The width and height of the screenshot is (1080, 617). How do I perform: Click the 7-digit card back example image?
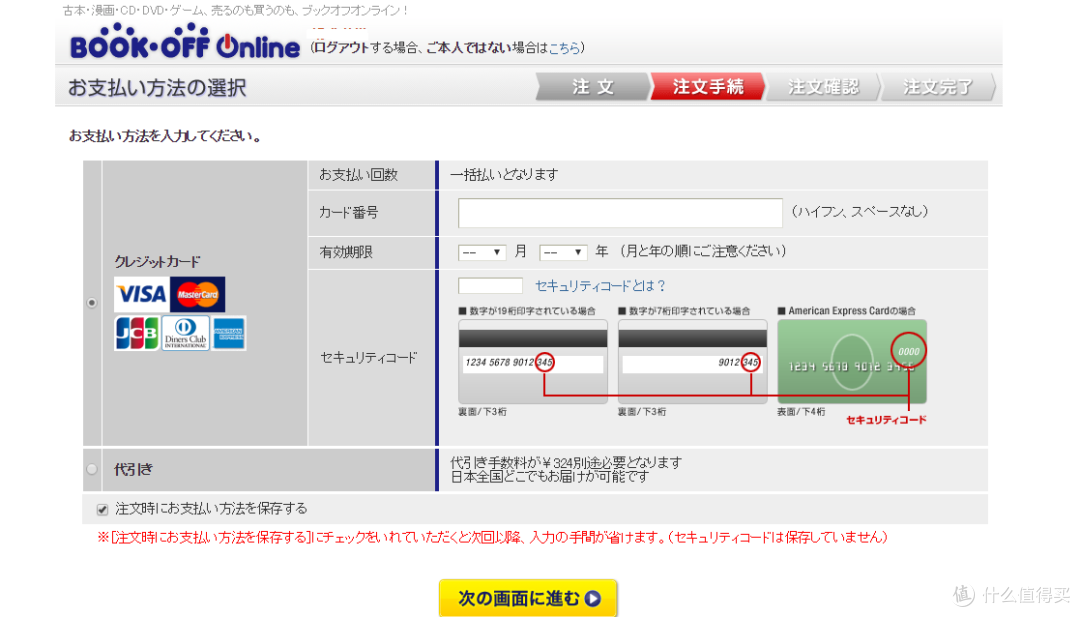tap(692, 361)
